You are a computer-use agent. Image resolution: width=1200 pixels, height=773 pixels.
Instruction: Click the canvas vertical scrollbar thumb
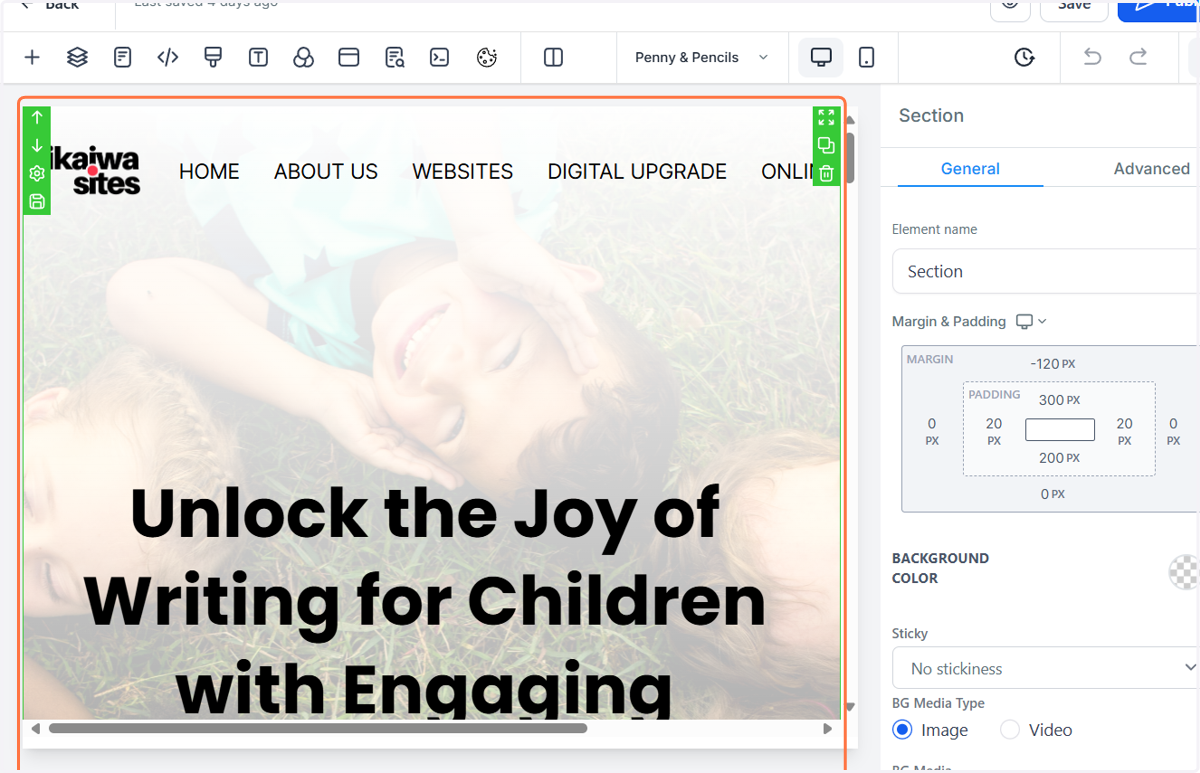850,156
